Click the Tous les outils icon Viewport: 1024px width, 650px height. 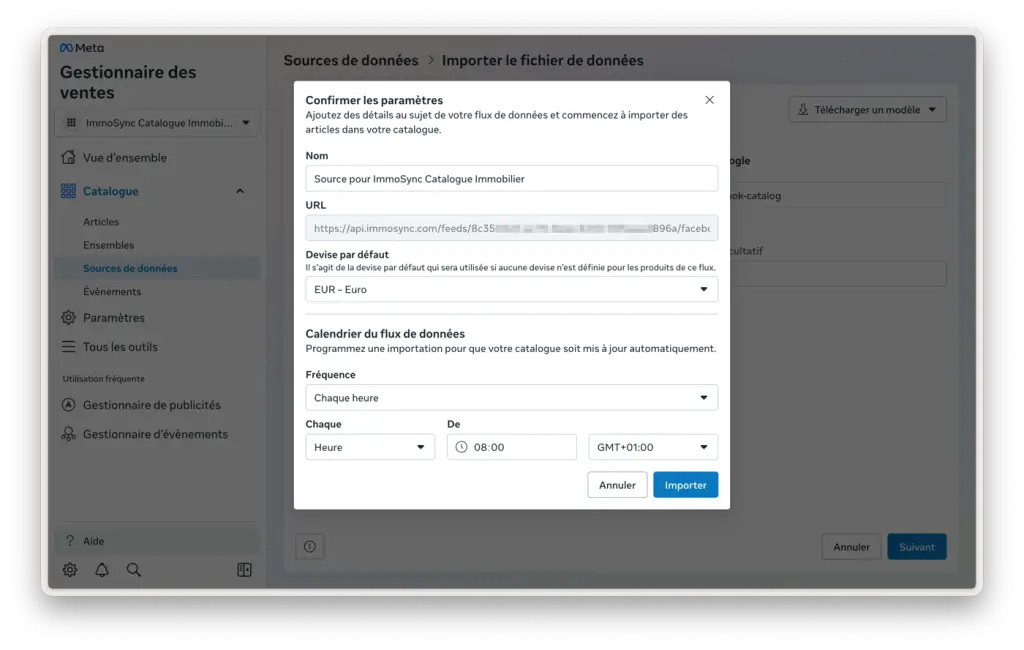(67, 347)
